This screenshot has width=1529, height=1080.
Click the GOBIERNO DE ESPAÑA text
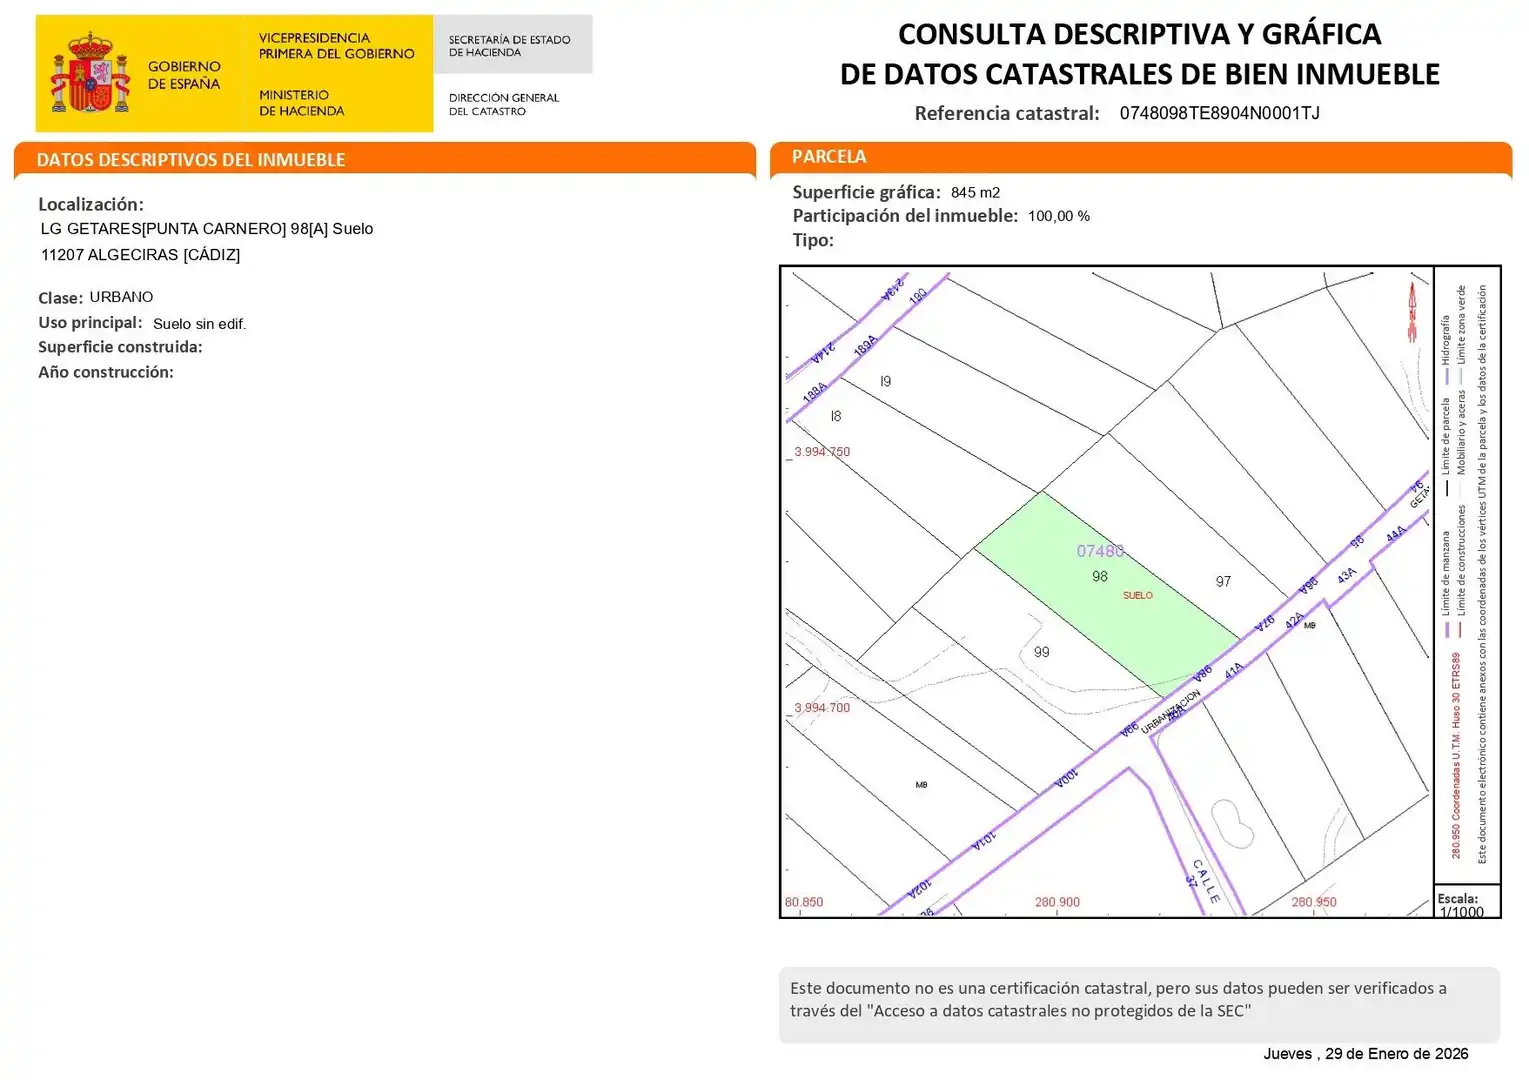click(184, 75)
